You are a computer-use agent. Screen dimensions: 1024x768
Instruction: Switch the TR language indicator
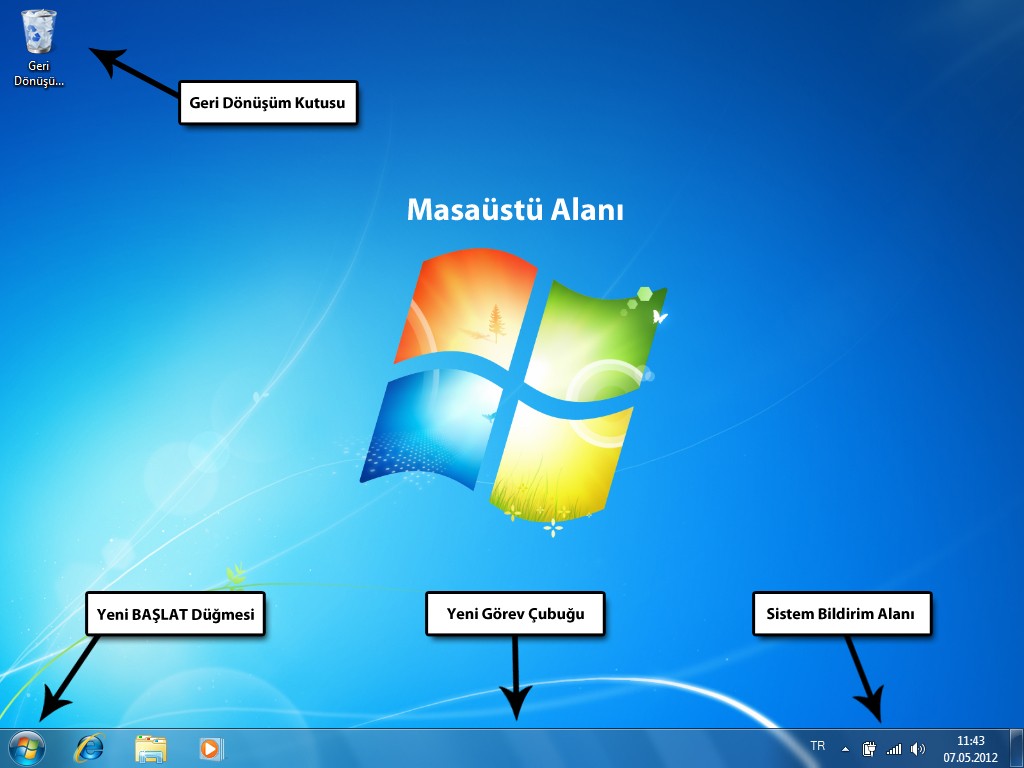(818, 746)
